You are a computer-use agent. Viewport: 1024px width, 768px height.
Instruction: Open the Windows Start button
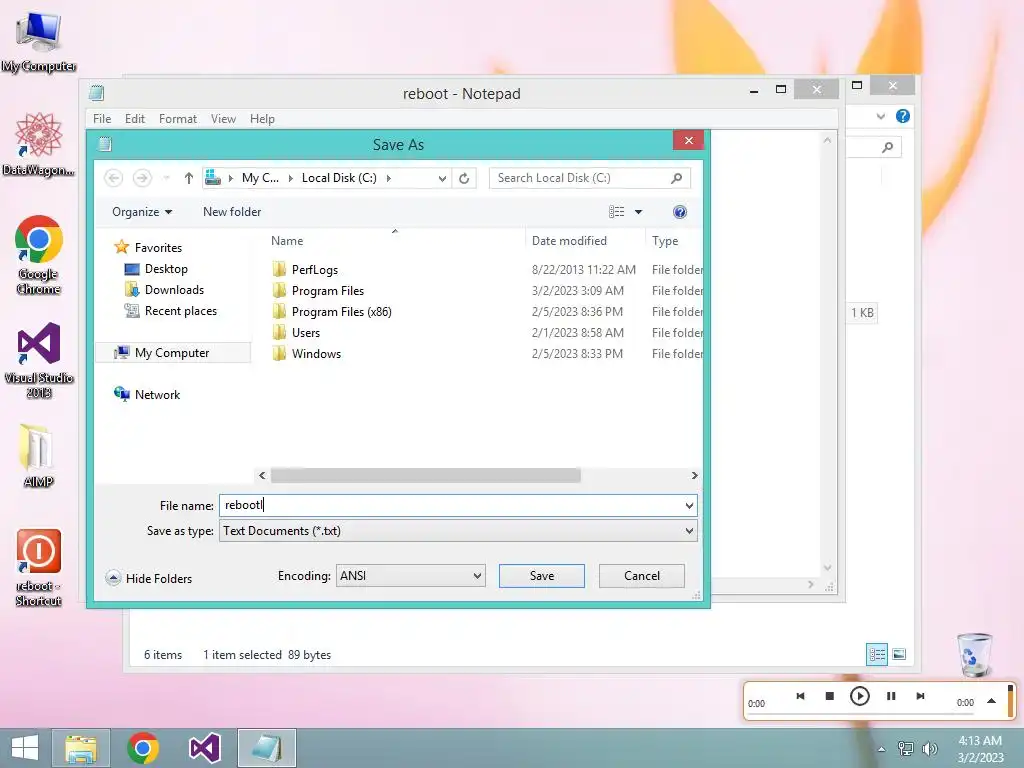pos(25,748)
